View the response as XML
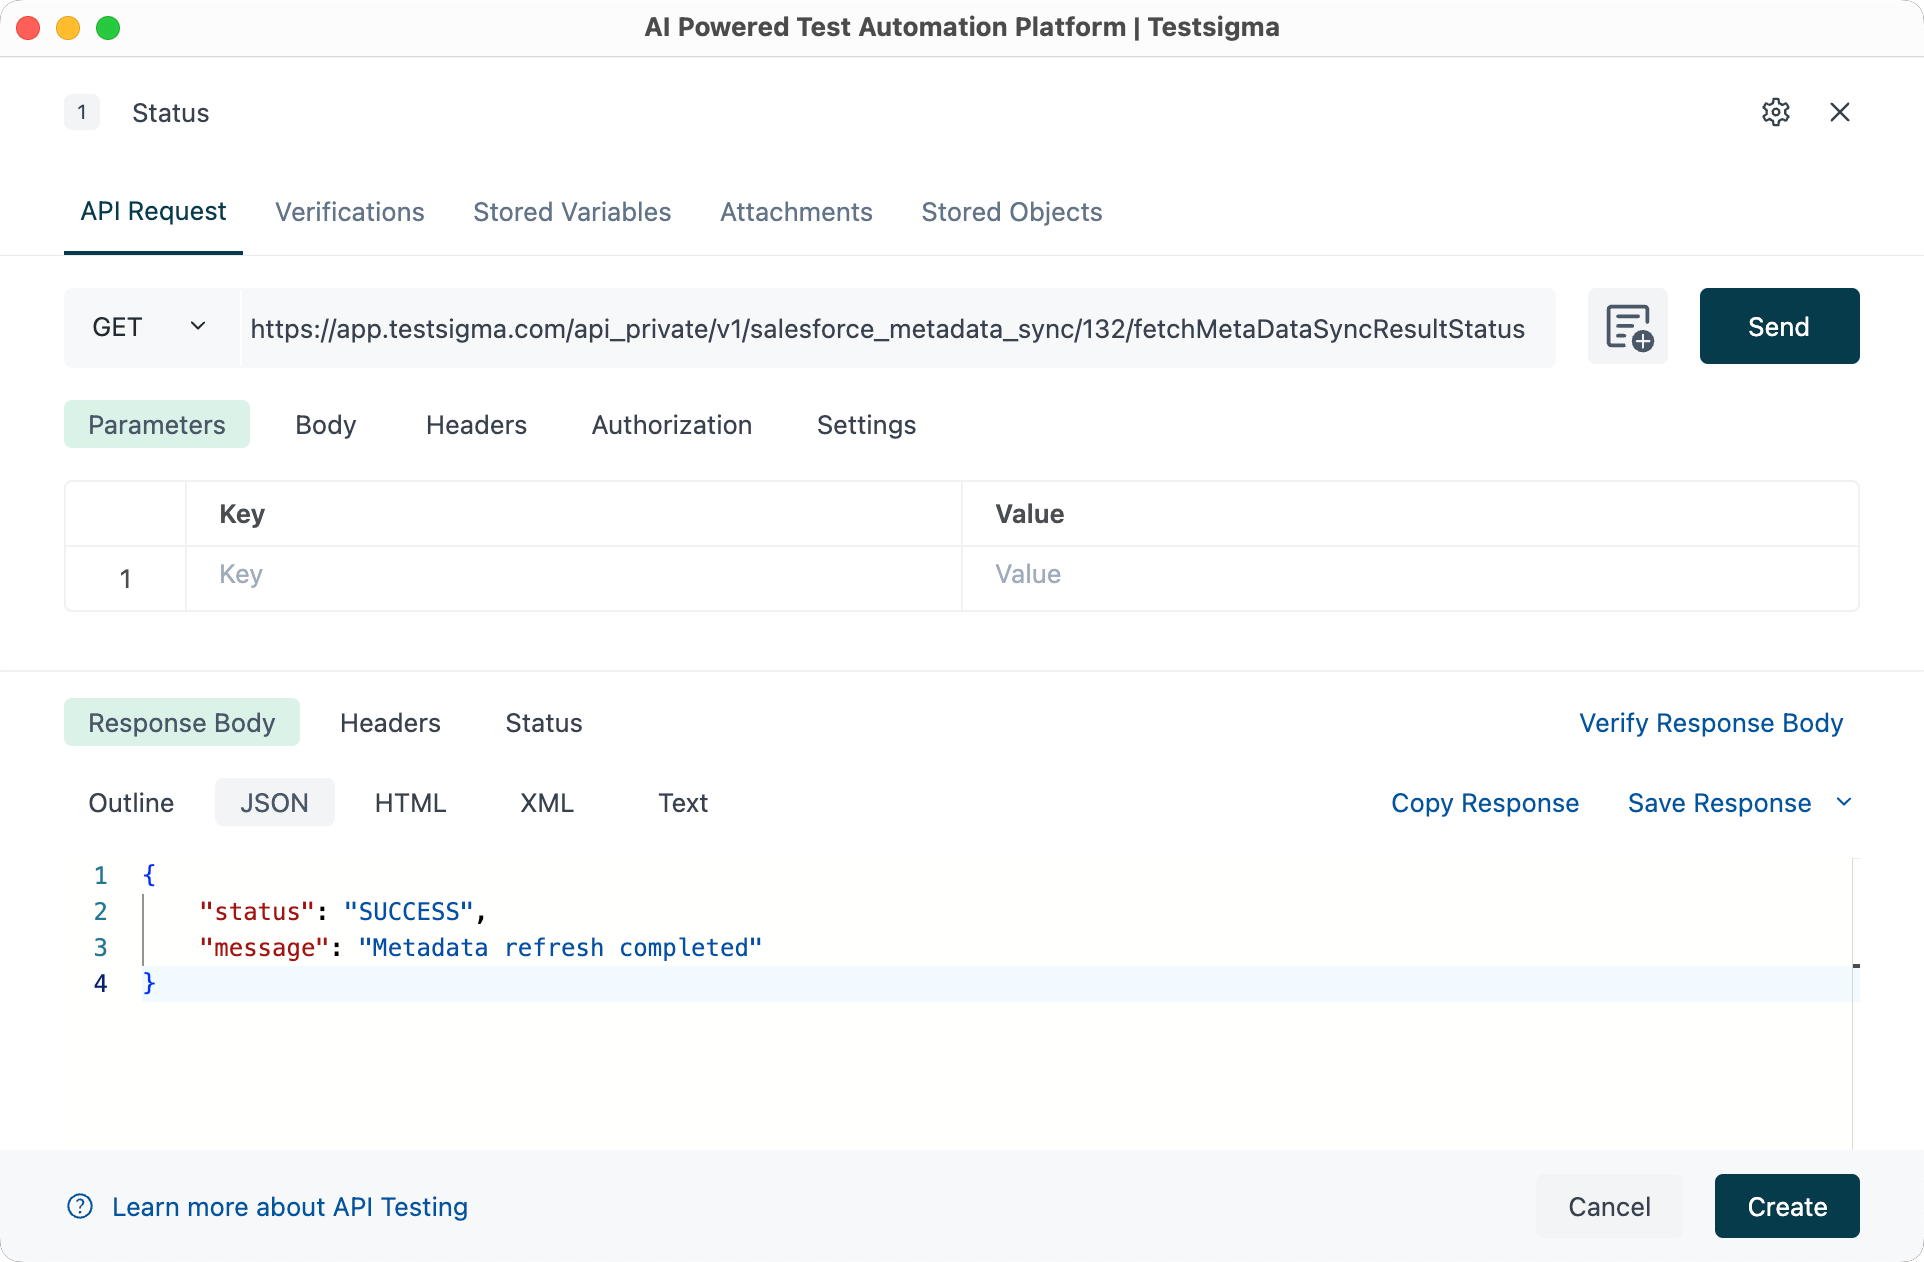The height and width of the screenshot is (1262, 1924). coord(546,803)
